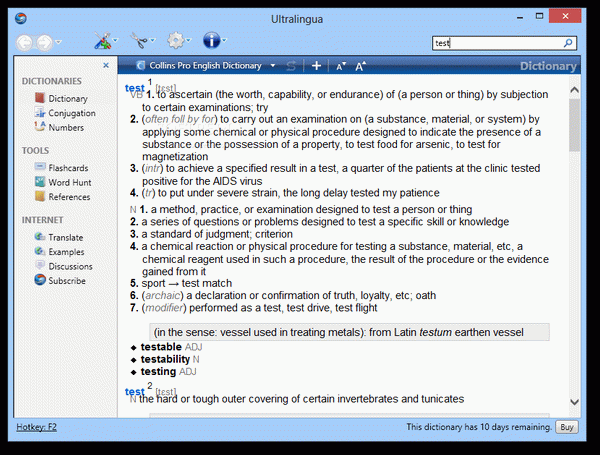The image size is (600, 455).
Task: Click the Flashcards sidebar icon
Action: click(x=40, y=167)
